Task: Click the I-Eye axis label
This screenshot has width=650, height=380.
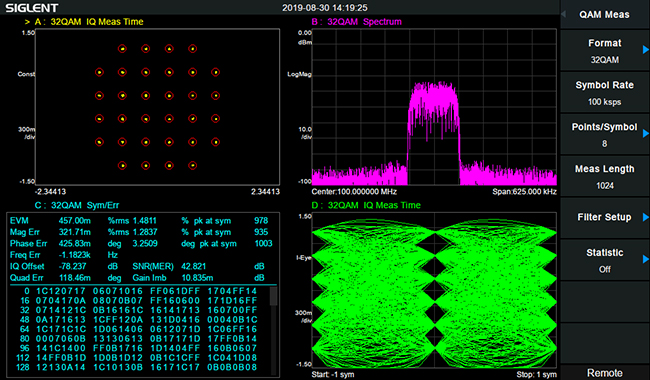Action: coord(303,258)
